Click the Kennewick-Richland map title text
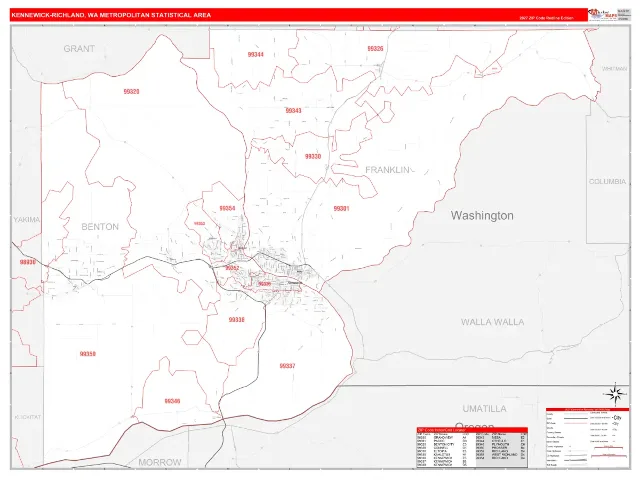The image size is (640, 480). (x=111, y=15)
